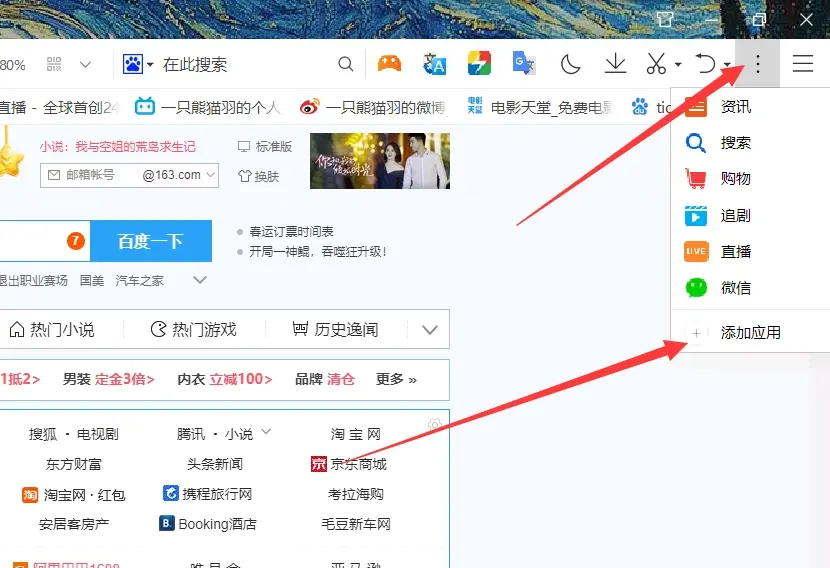Open the hamburger main menu
The width and height of the screenshot is (830, 568).
tap(802, 64)
